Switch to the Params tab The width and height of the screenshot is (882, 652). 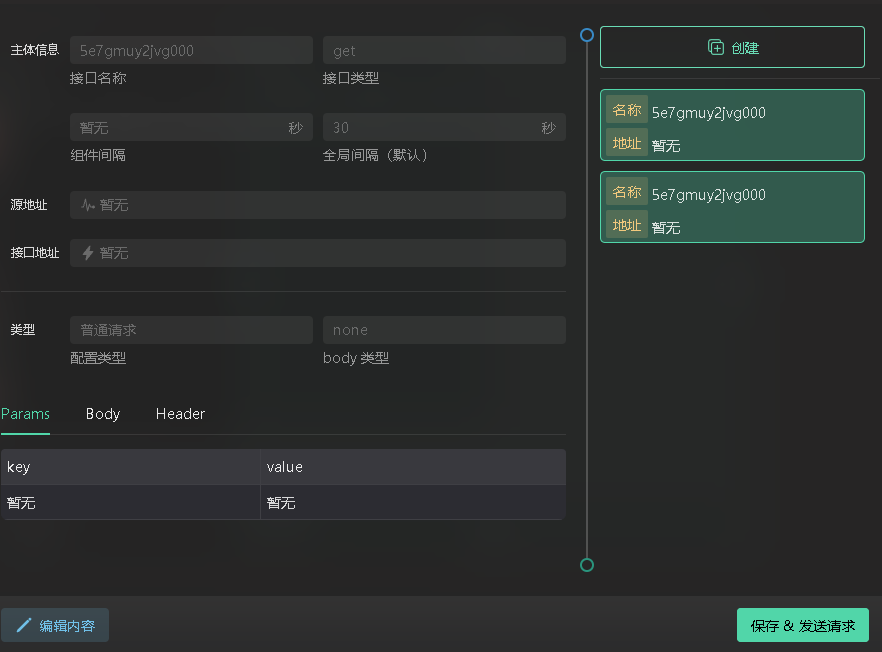click(25, 414)
